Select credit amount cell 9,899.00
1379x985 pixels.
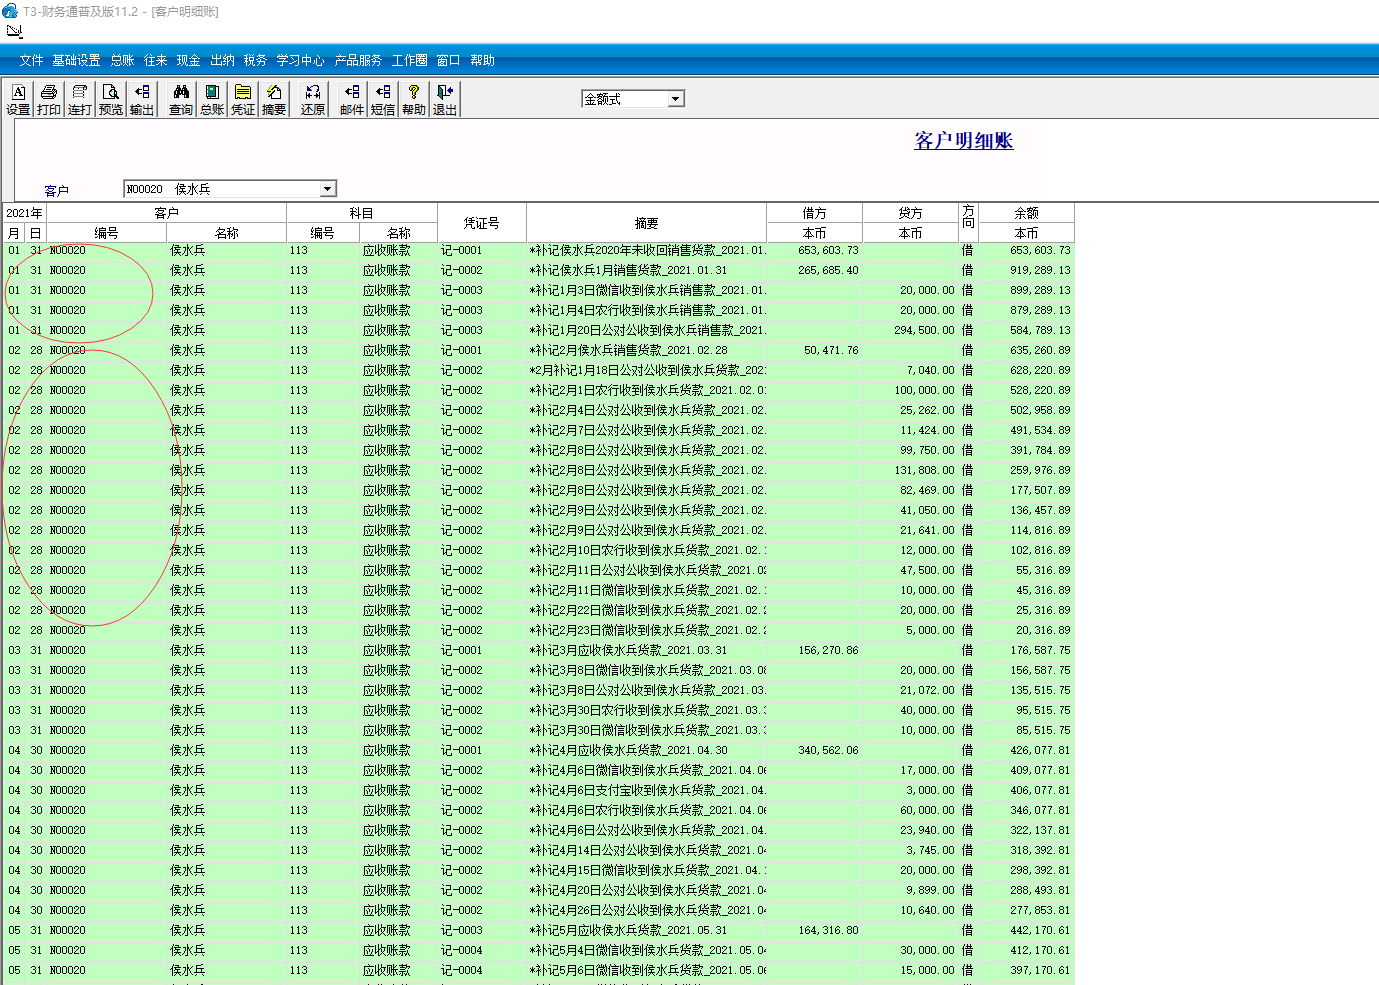click(x=910, y=891)
